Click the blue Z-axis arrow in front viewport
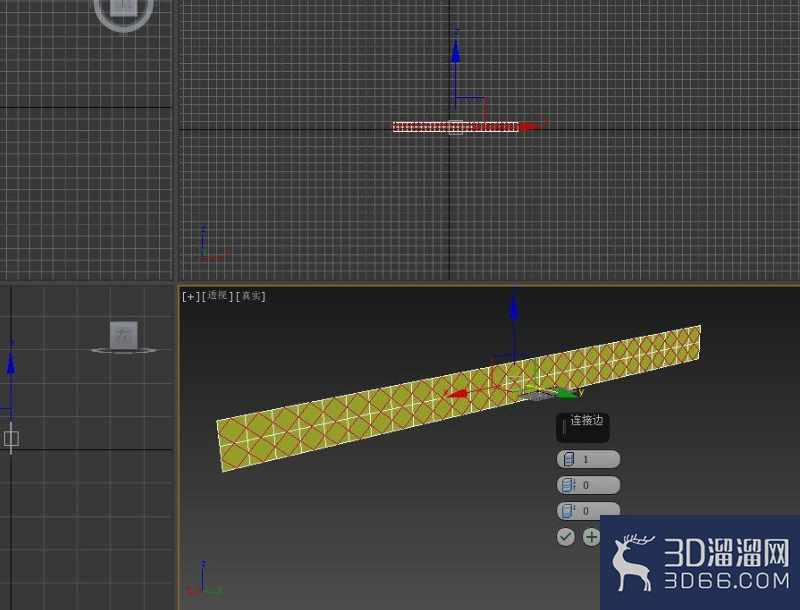Viewport: 800px width, 610px height. click(x=455, y=51)
